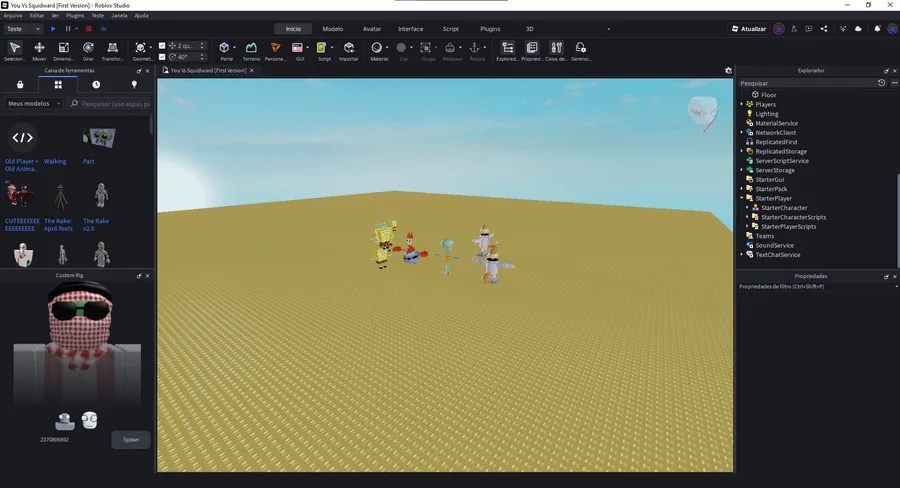Choose the Dimensionar (scale) tool
The height and width of the screenshot is (488, 900).
coord(63,51)
